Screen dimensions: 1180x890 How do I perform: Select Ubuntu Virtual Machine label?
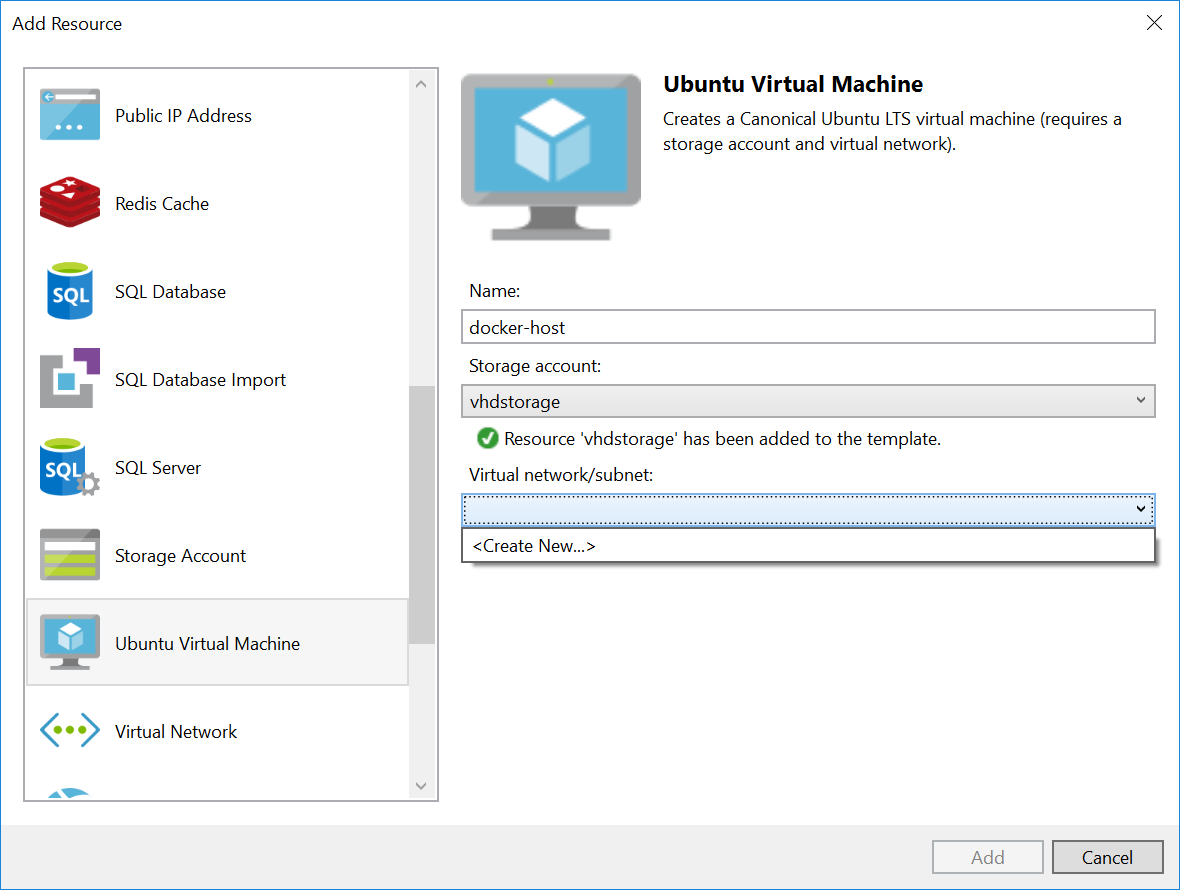pyautogui.click(x=207, y=644)
